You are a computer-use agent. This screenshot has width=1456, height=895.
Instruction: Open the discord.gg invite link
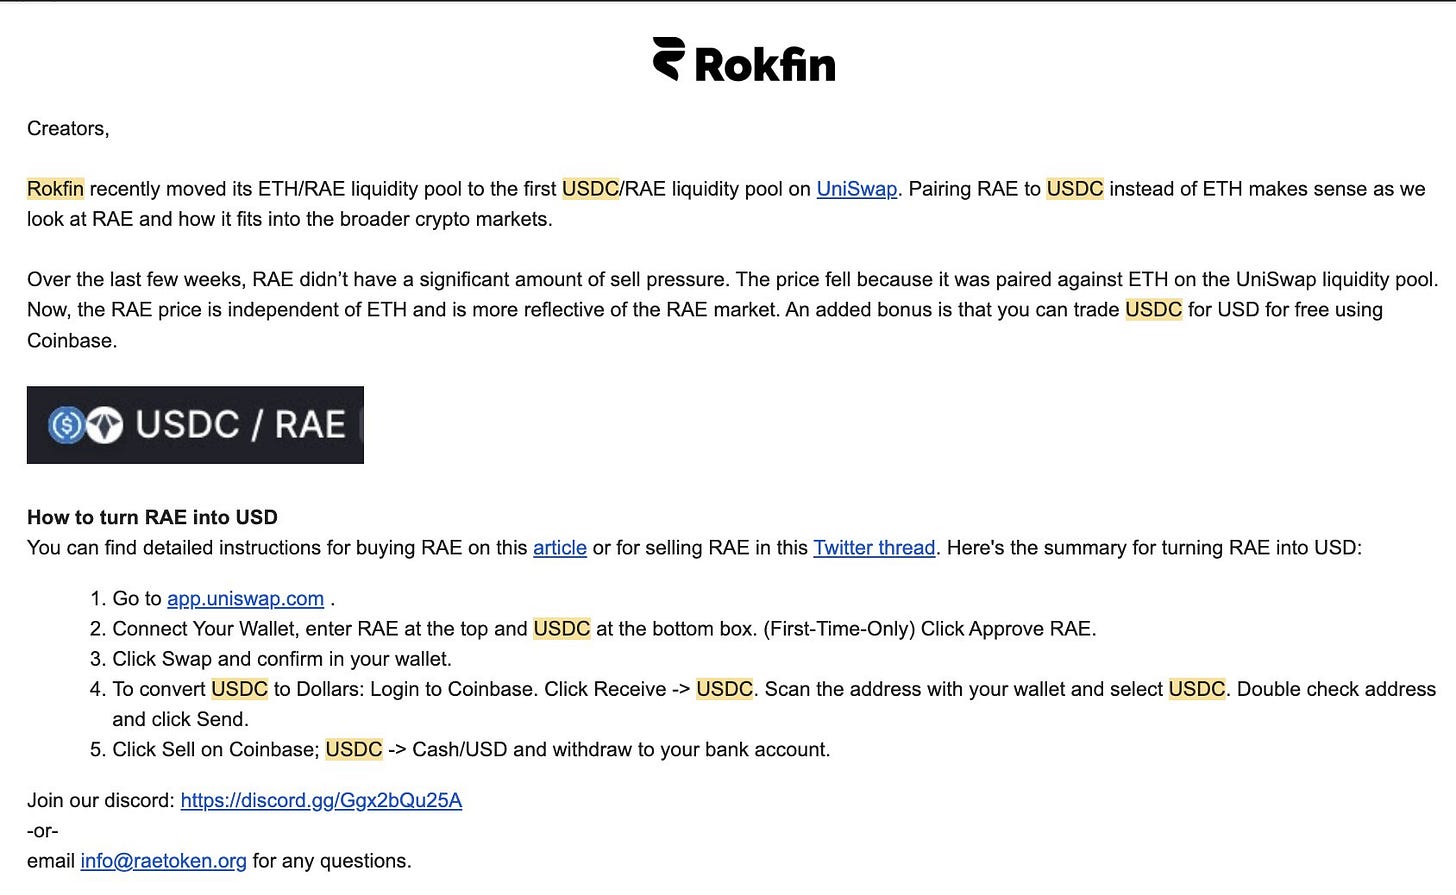321,801
